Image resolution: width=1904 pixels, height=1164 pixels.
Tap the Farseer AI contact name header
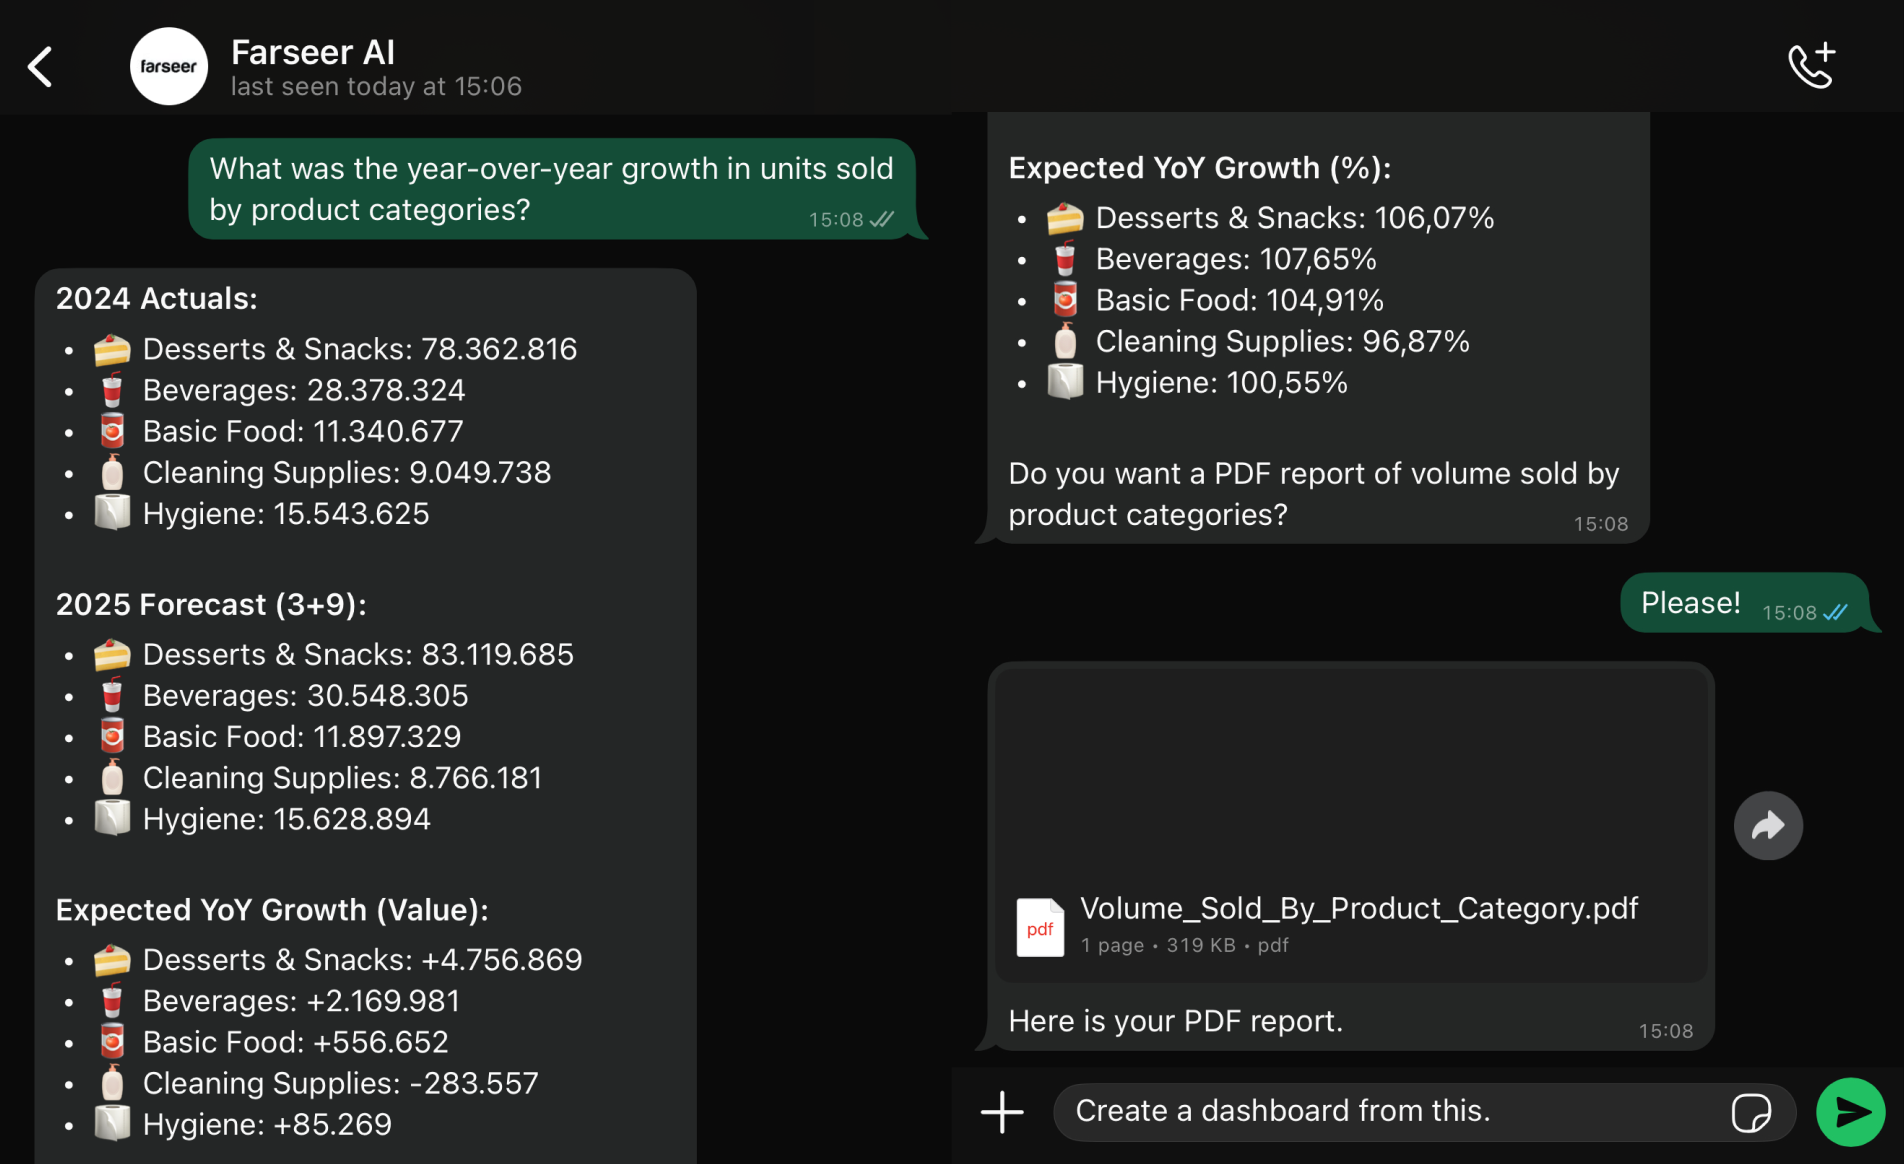tap(313, 51)
